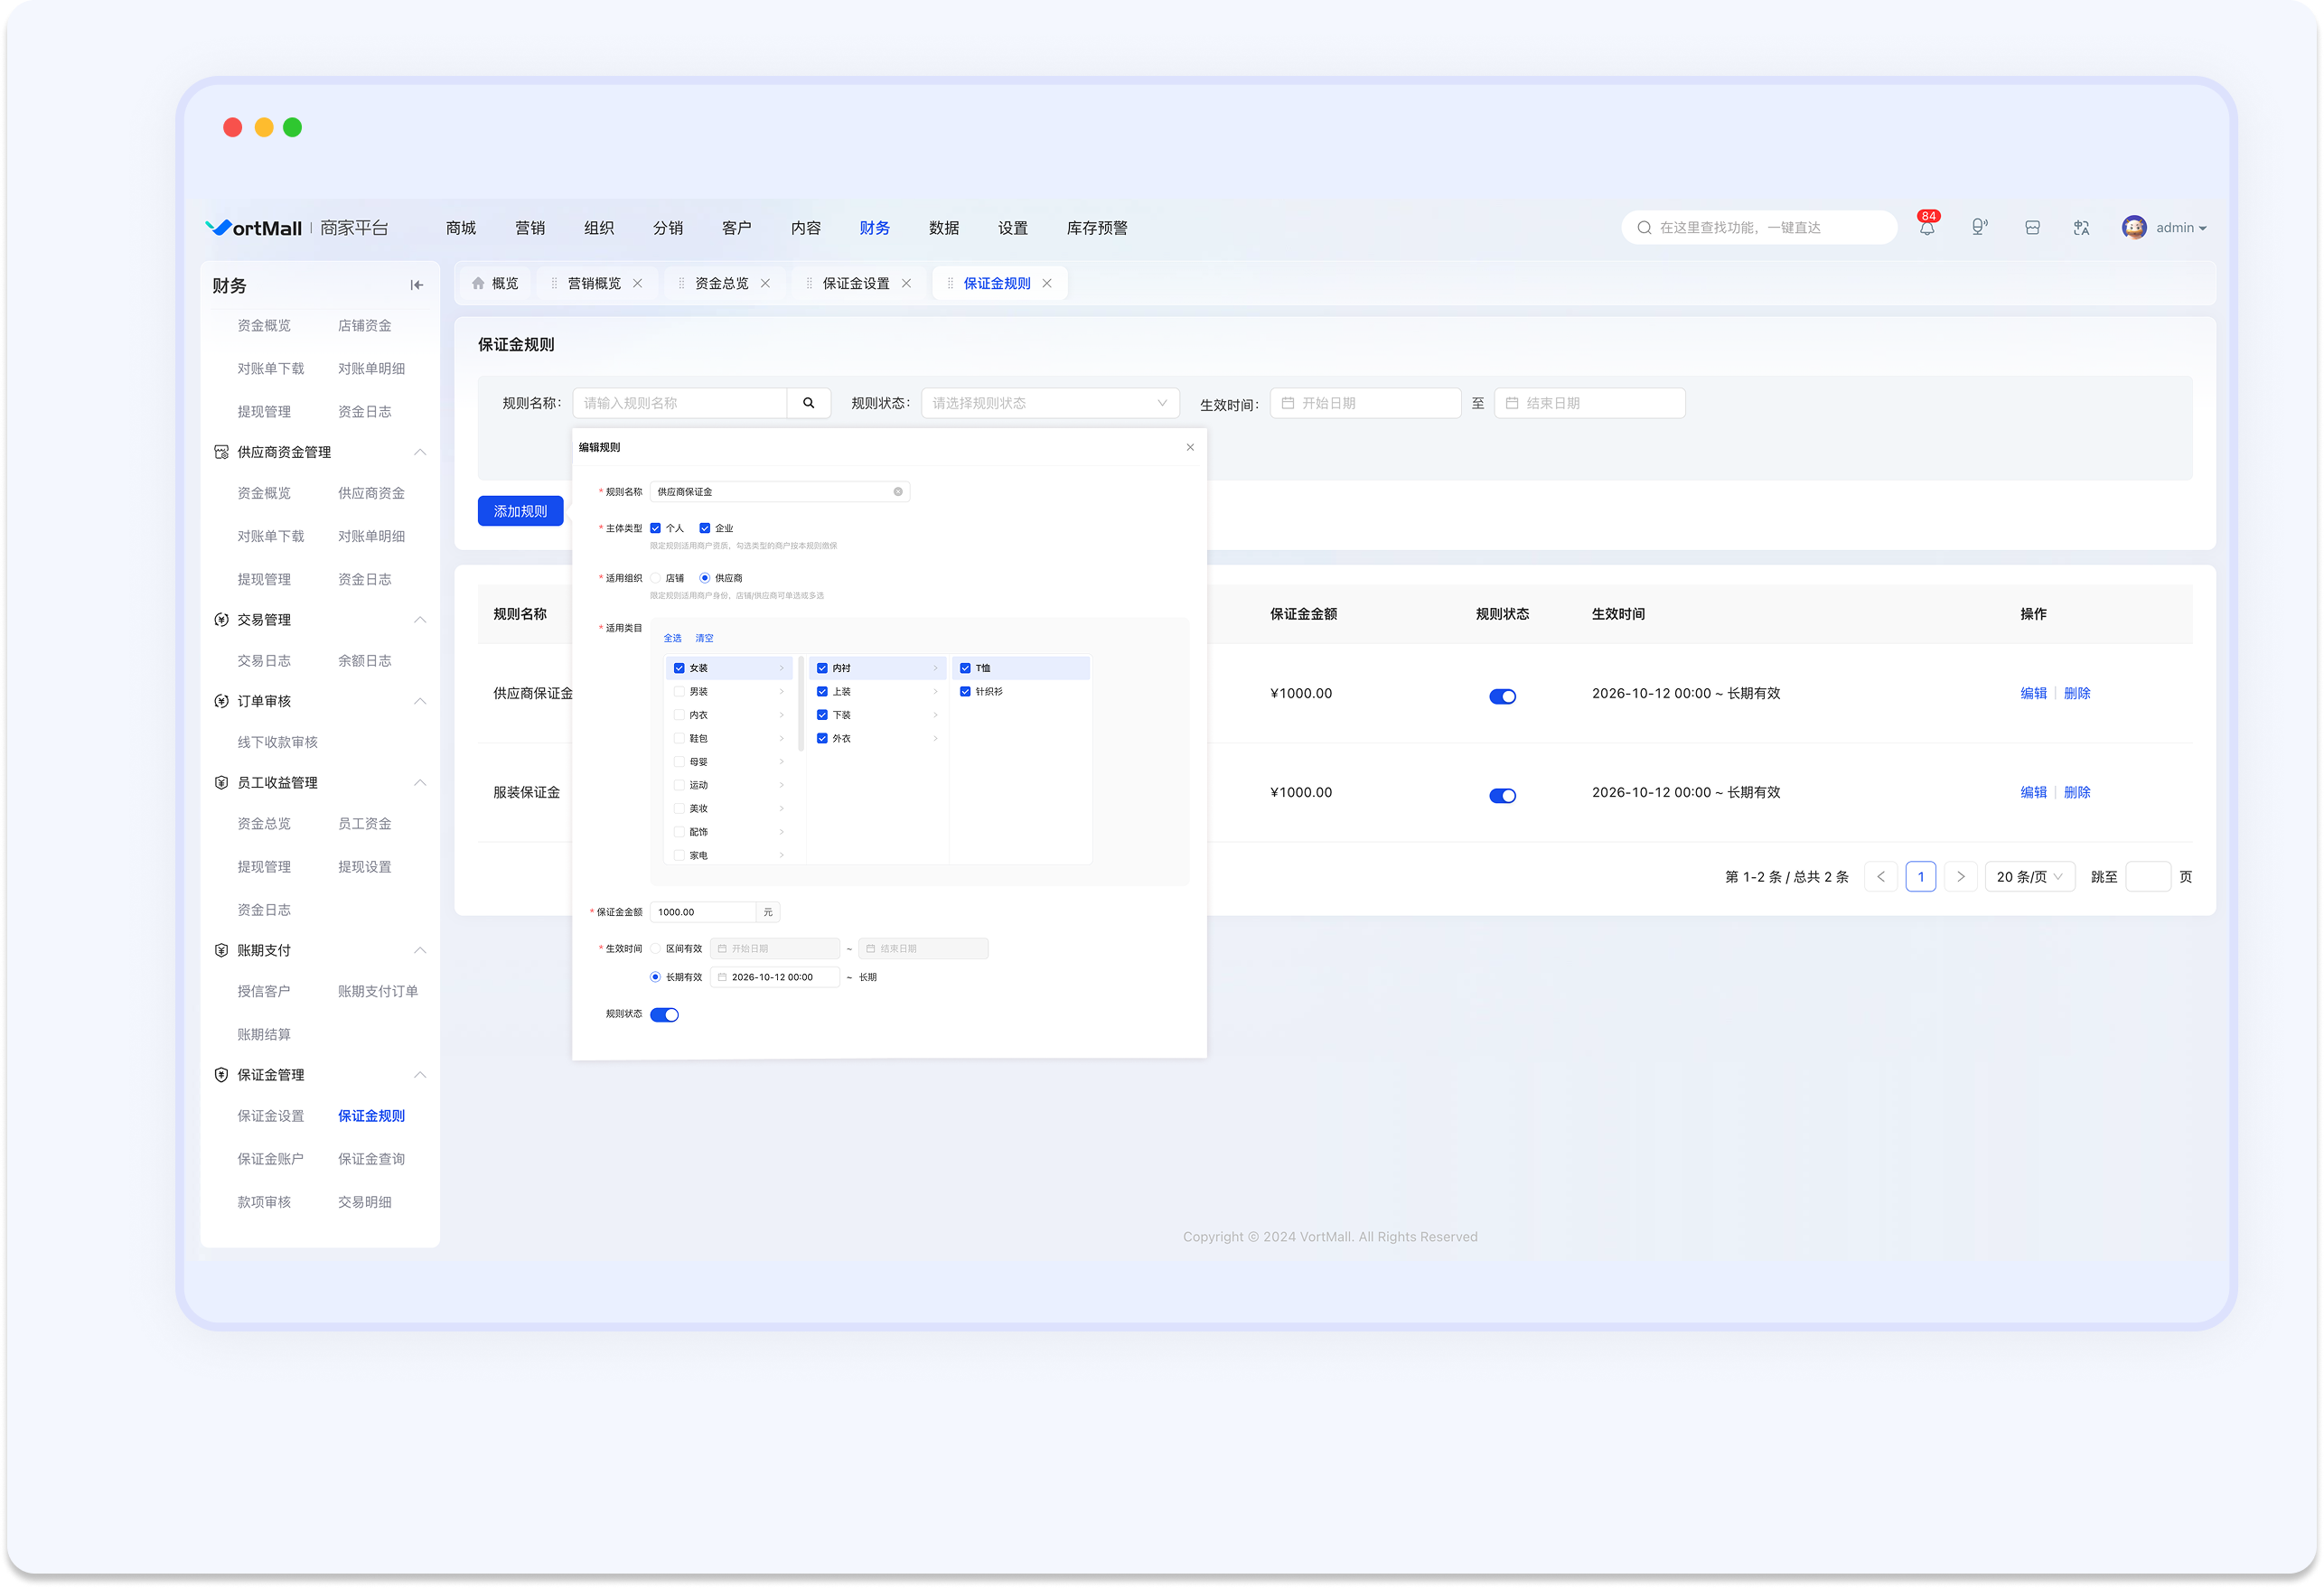
Task: Clear the 规则名称 field in dialog
Action: point(898,492)
